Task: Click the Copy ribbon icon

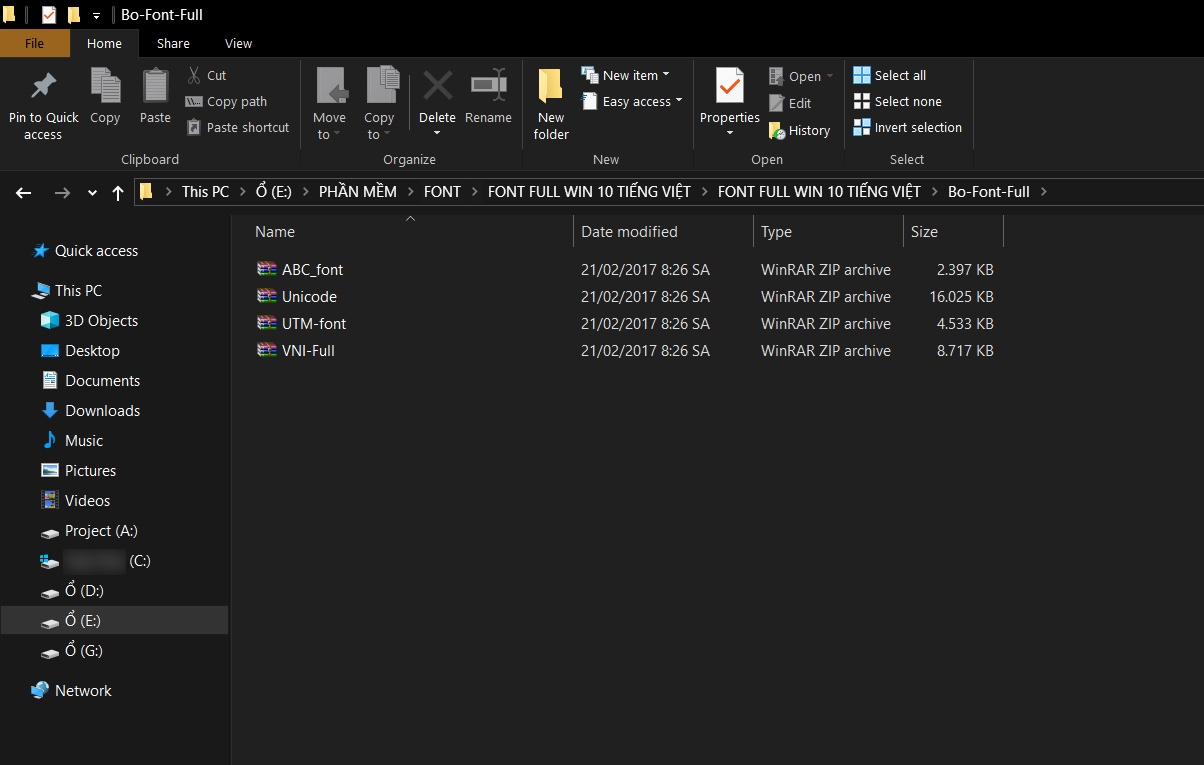Action: tap(105, 86)
